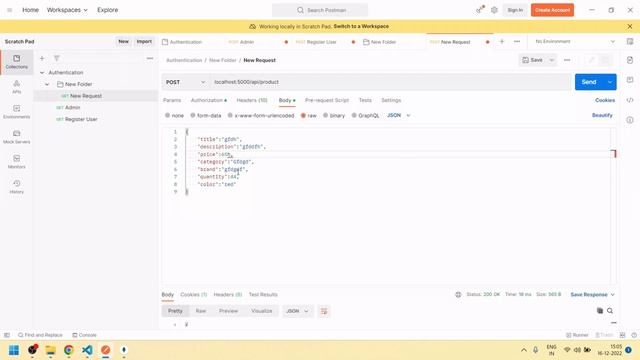
Task: Click the satellite sync icon in the header
Action: tap(480, 10)
